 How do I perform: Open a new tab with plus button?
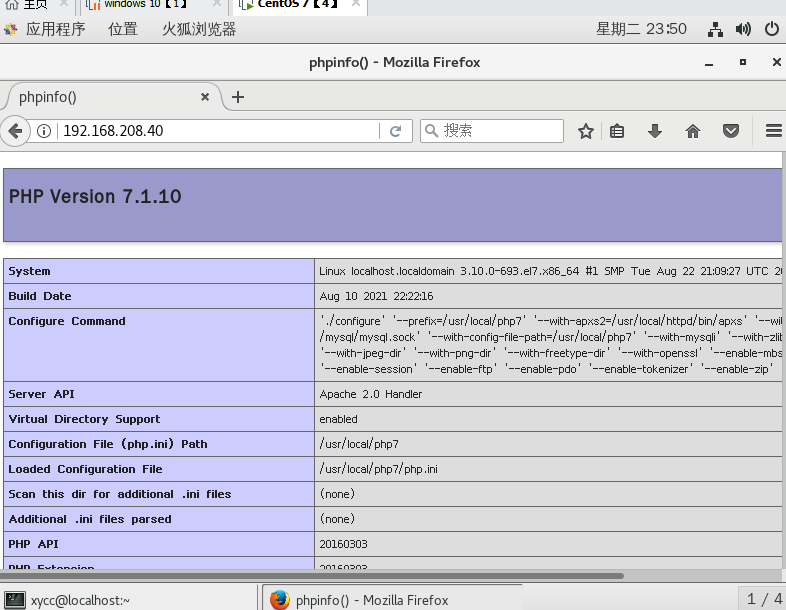click(238, 97)
